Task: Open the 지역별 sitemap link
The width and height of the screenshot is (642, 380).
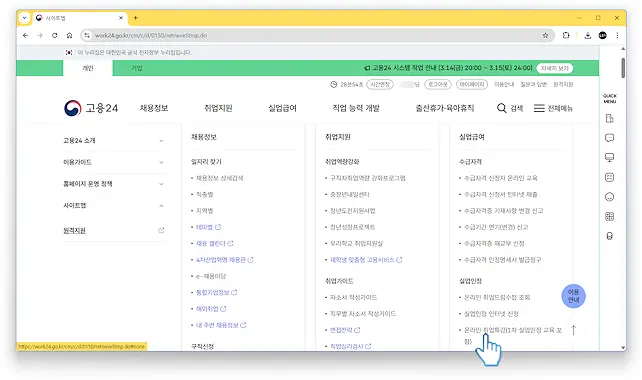Action: [x=204, y=211]
